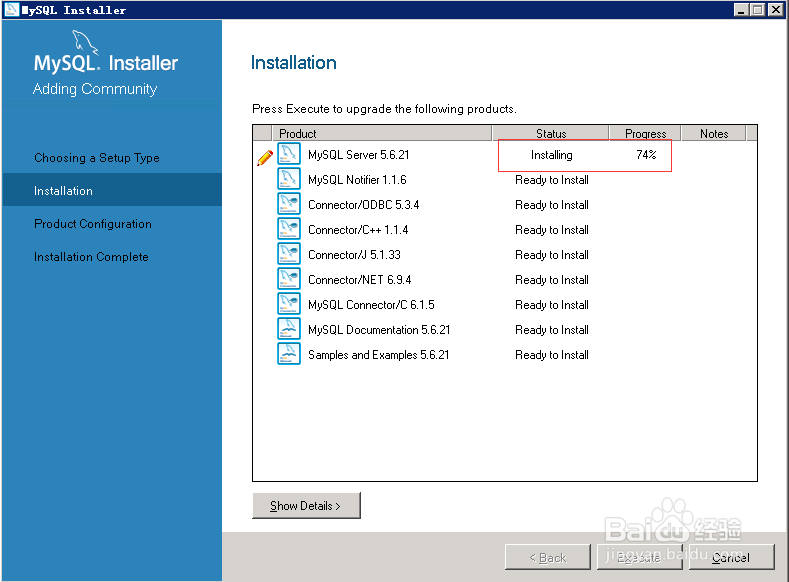Go to the Installation Complete step
This screenshot has width=789, height=582.
(91, 257)
